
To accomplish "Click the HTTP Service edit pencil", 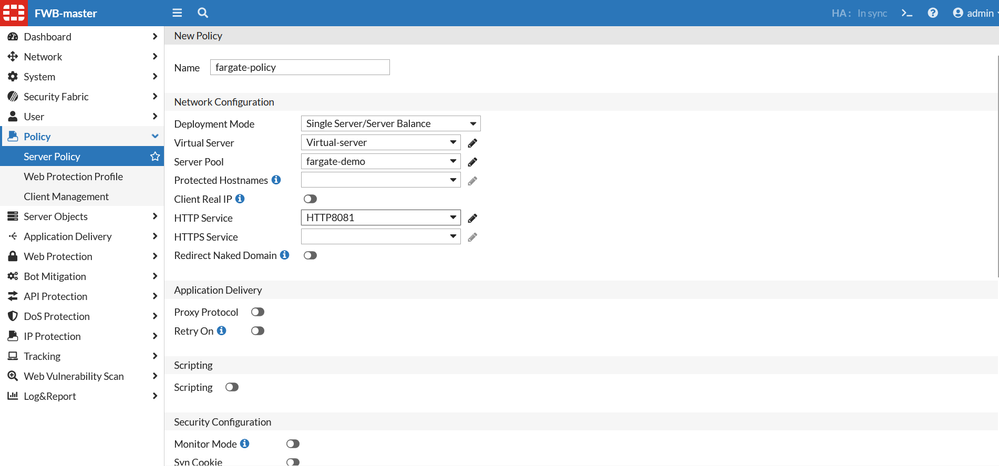I will [x=473, y=218].
